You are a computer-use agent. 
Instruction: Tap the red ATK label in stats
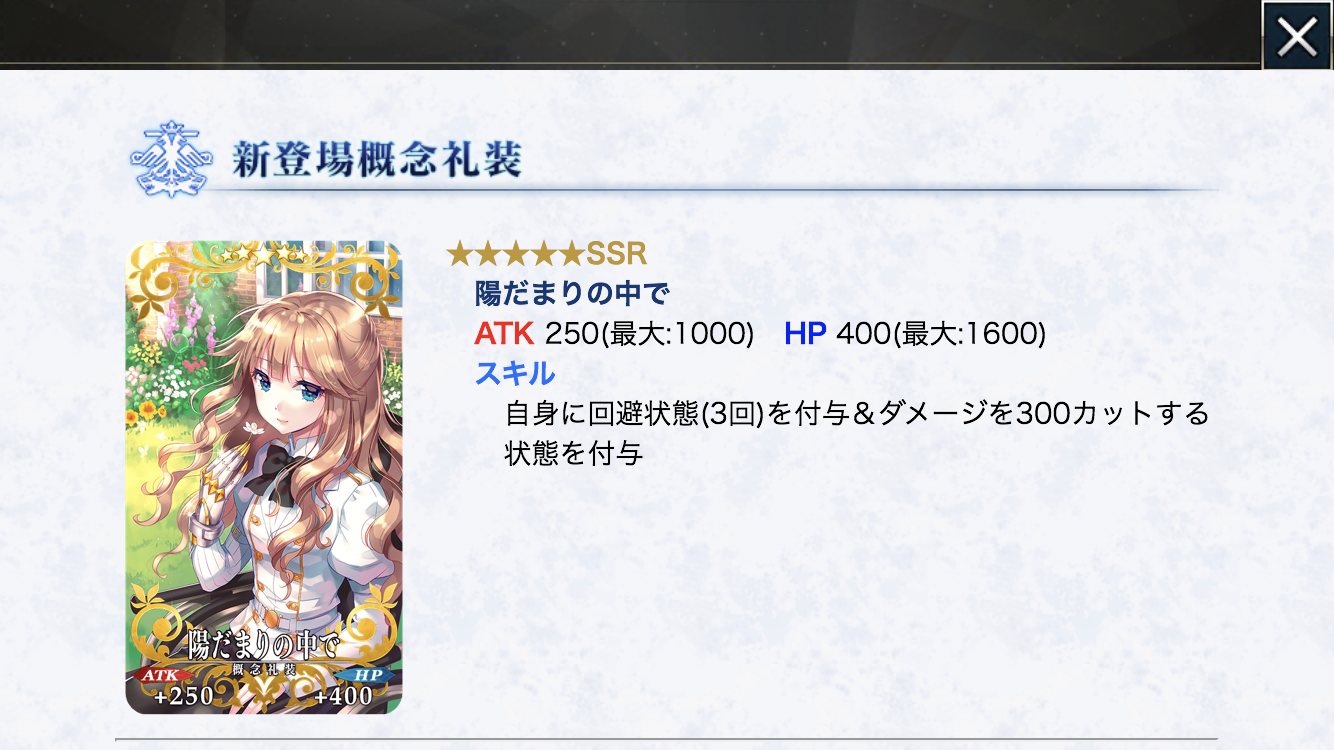pos(505,334)
